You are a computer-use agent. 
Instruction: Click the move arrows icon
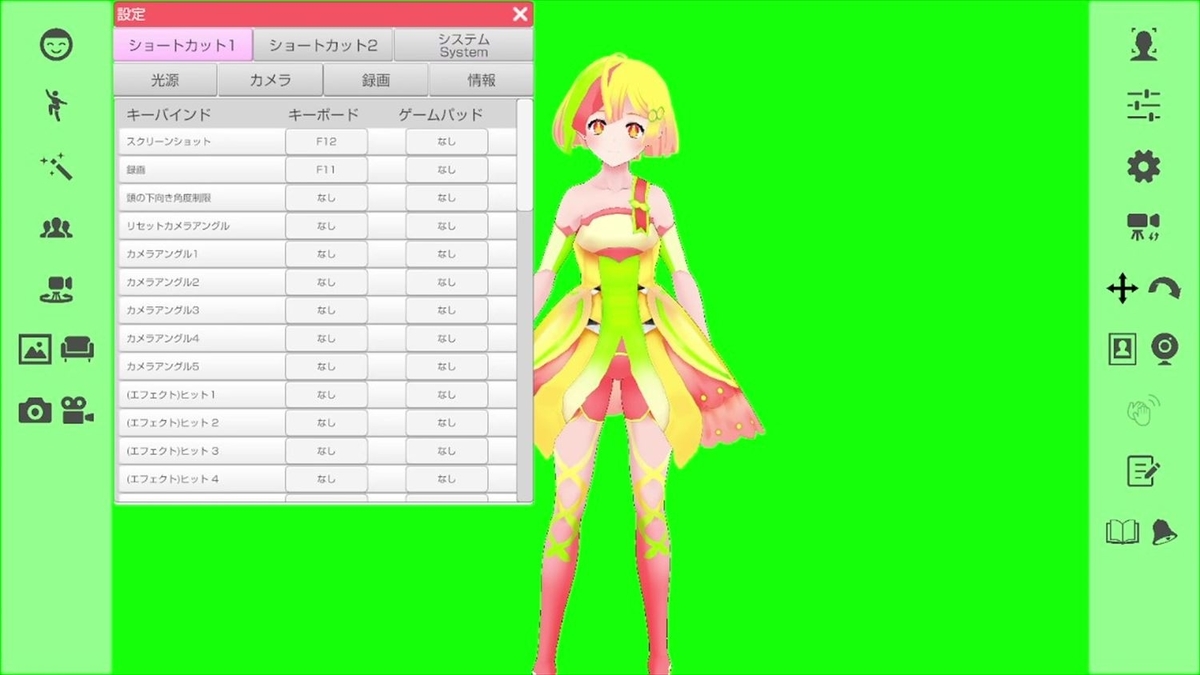click(1122, 290)
